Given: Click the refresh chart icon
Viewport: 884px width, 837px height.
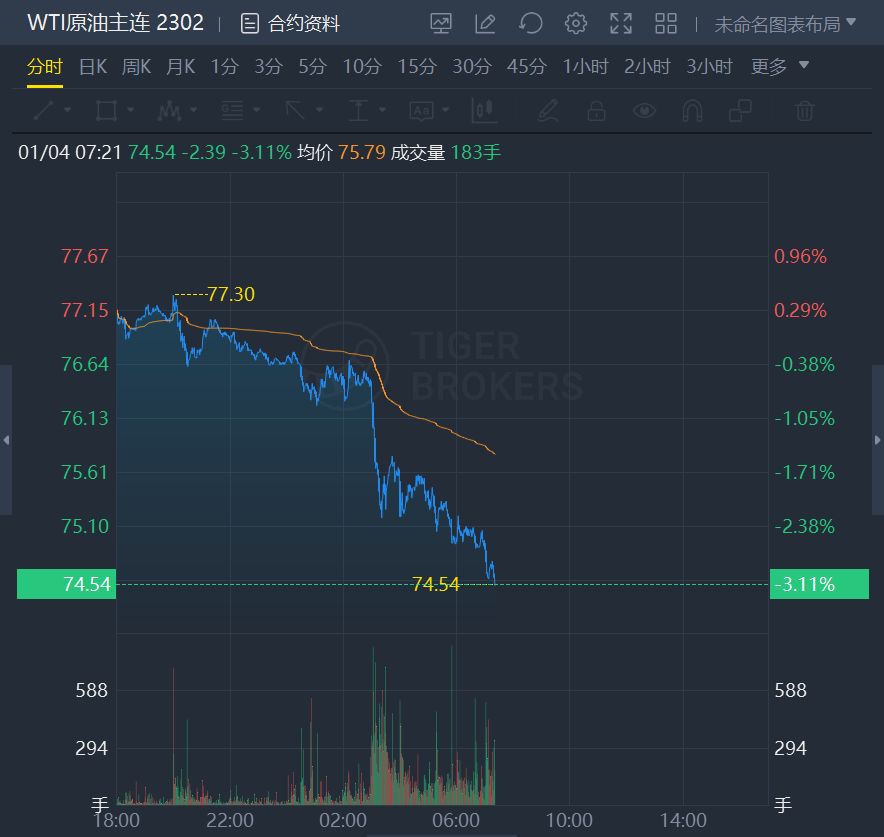Looking at the screenshot, I should [531, 23].
